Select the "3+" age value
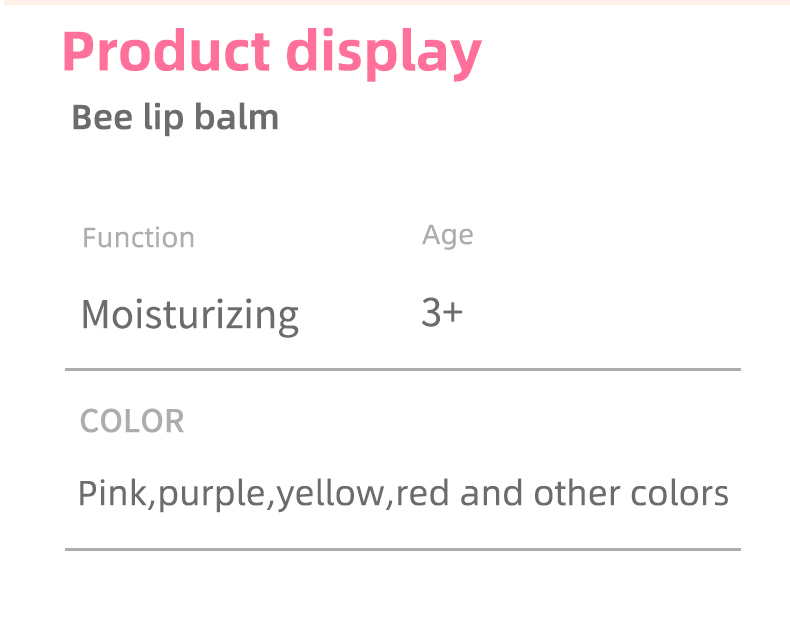 442,313
